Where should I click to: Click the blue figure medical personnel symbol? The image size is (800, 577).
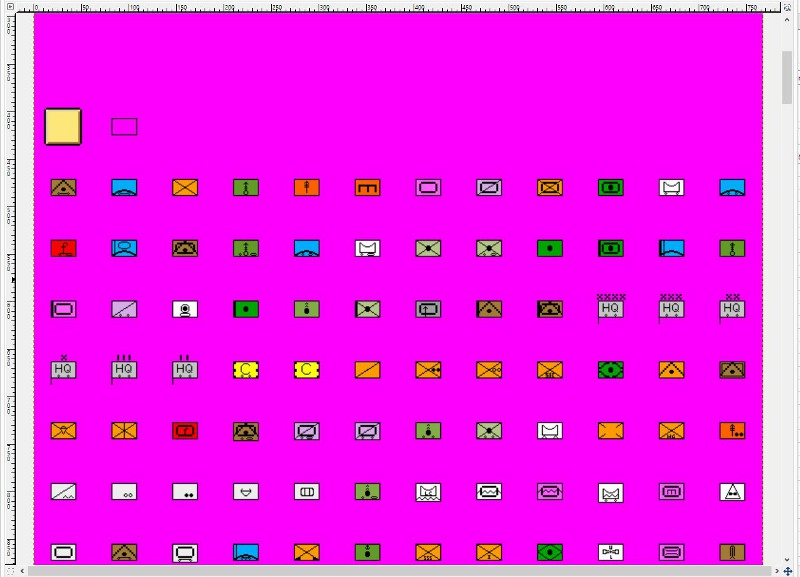click(x=124, y=248)
